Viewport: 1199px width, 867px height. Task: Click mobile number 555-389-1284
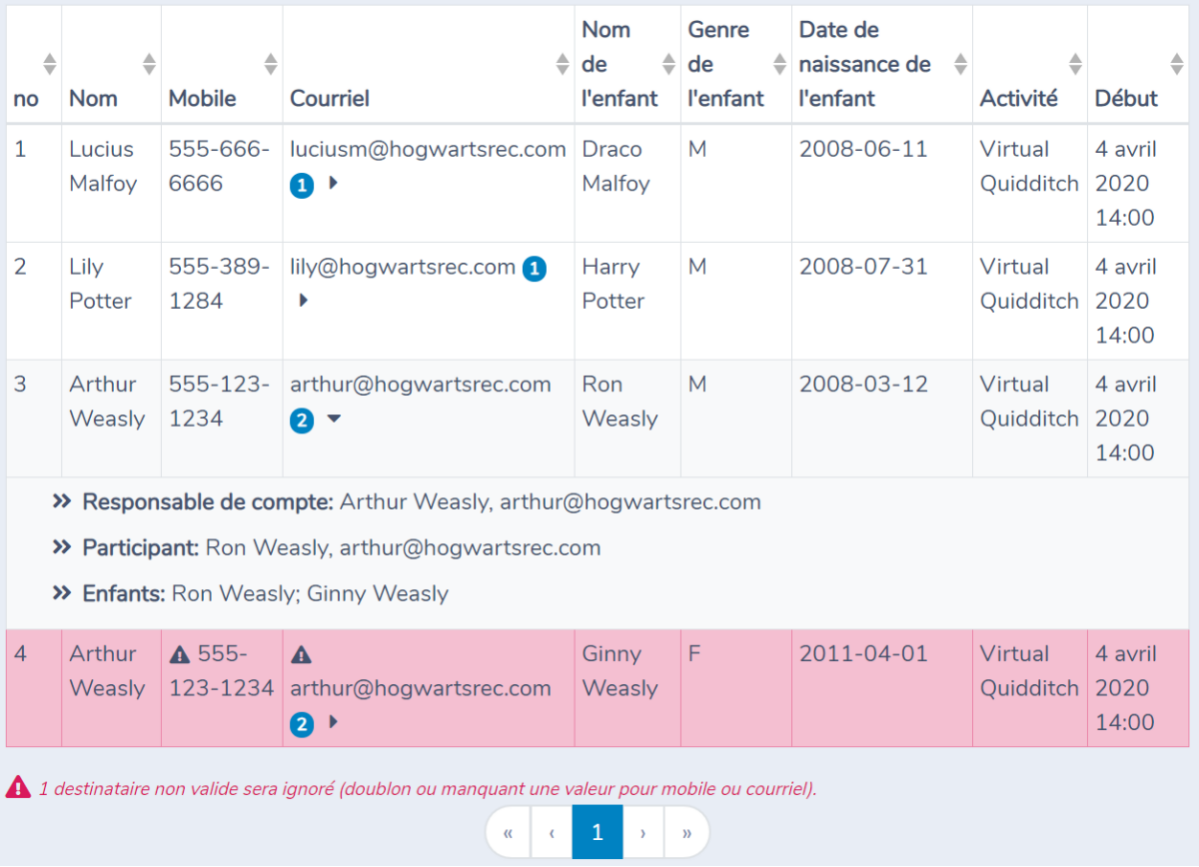[219, 284]
